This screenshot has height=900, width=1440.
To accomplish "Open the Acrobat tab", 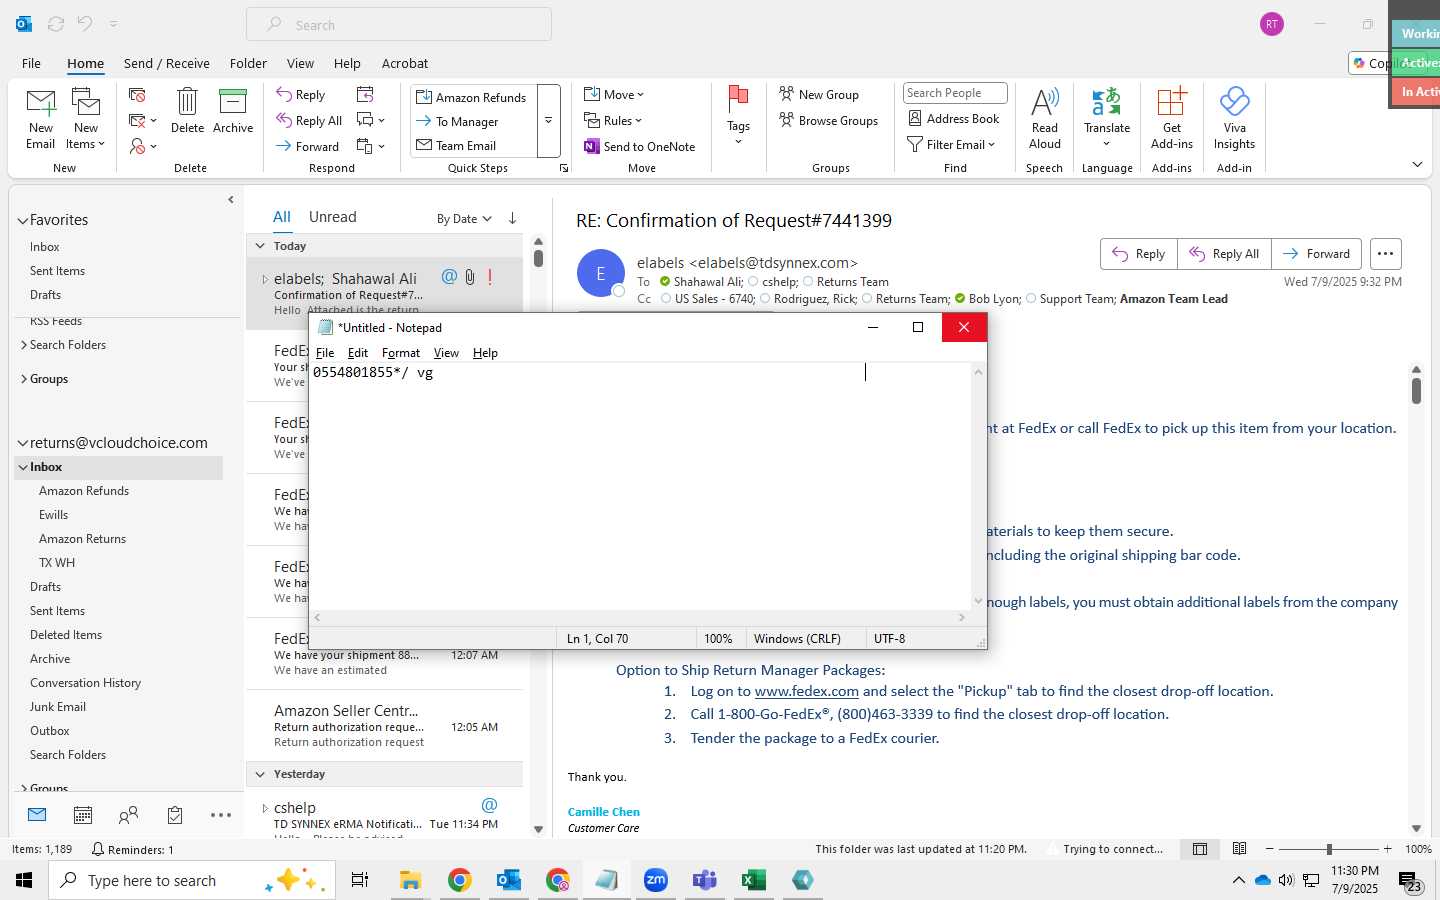I will 405,63.
